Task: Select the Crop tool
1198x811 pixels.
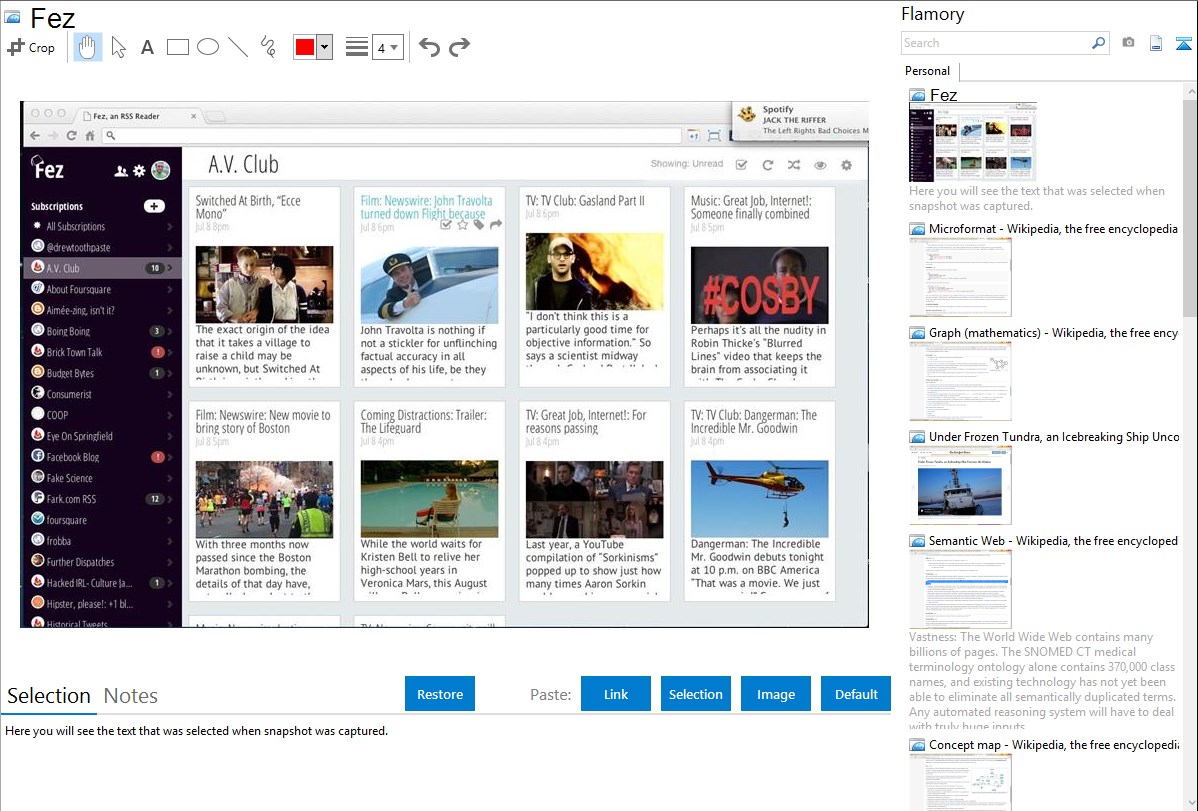Action: tap(31, 47)
